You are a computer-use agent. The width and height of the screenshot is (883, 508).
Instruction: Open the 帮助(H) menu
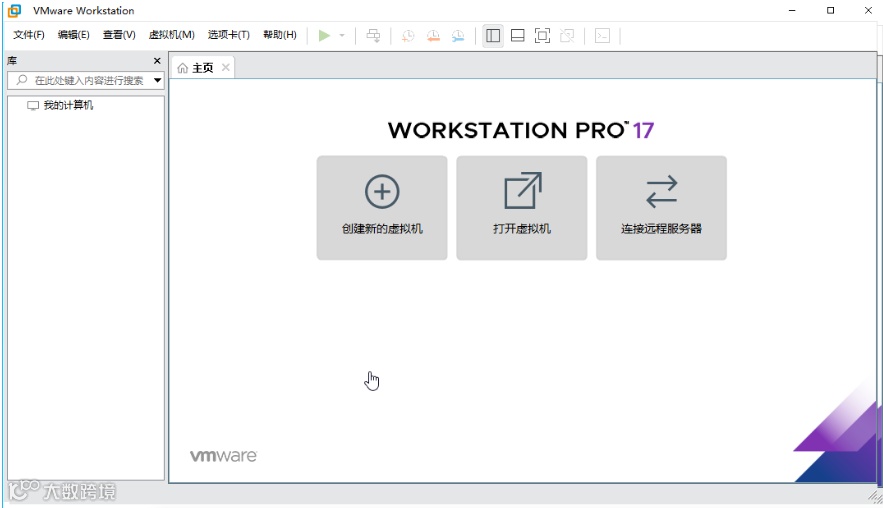[x=280, y=35]
